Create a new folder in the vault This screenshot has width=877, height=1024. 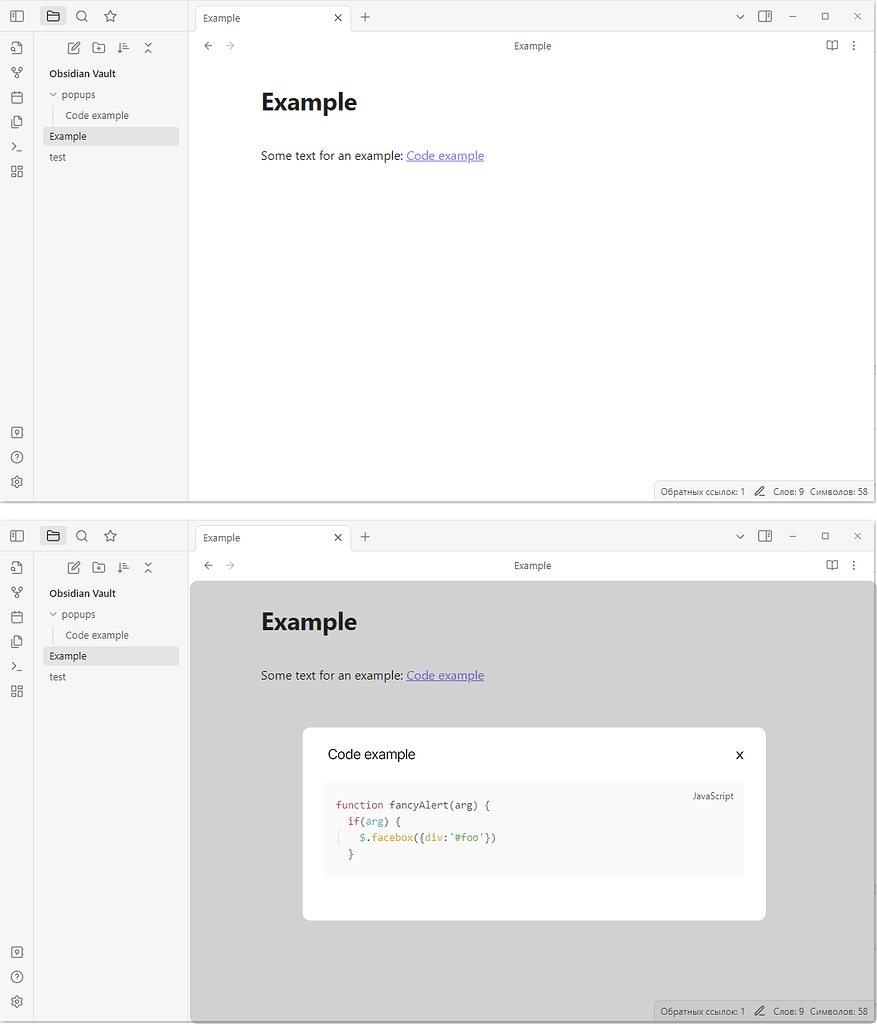pos(98,47)
